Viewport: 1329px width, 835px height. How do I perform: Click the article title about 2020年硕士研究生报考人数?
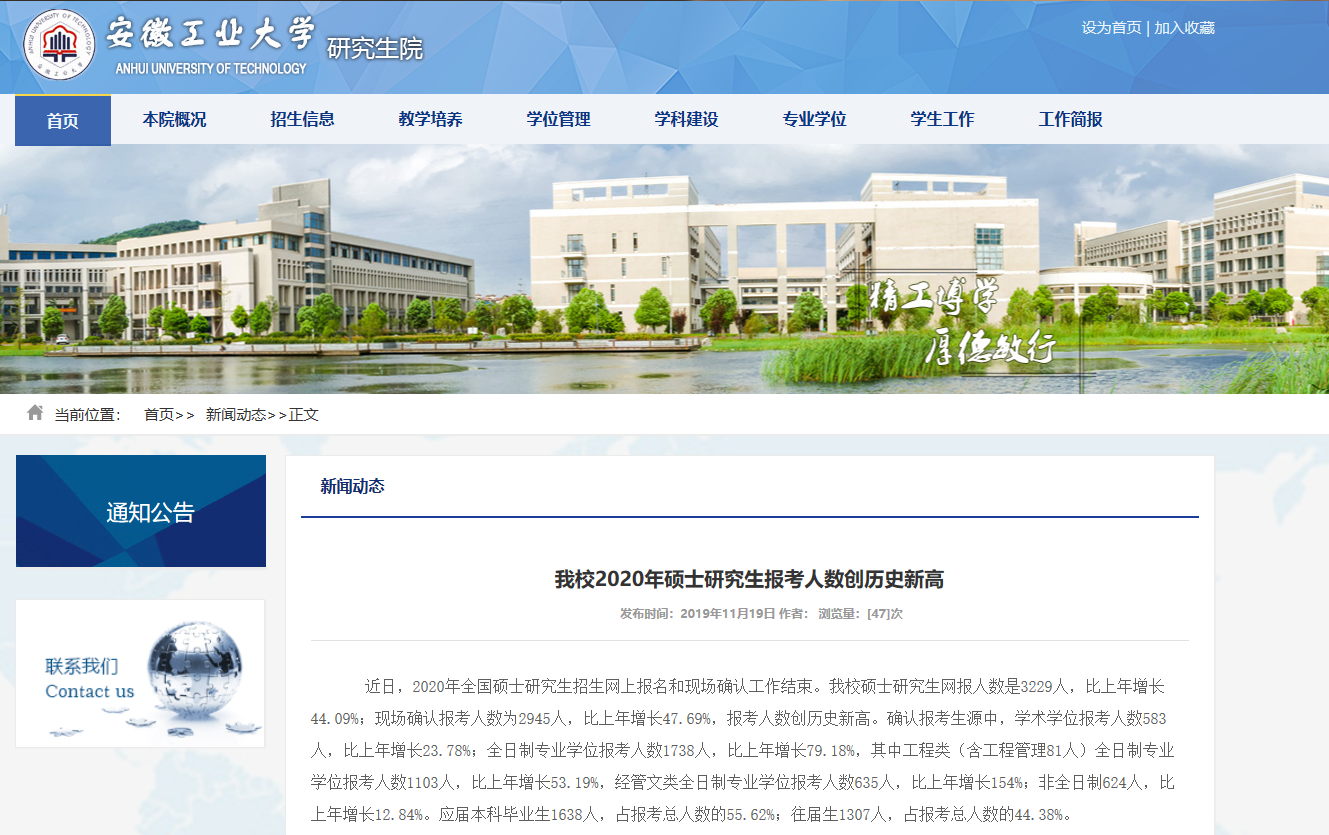749,579
